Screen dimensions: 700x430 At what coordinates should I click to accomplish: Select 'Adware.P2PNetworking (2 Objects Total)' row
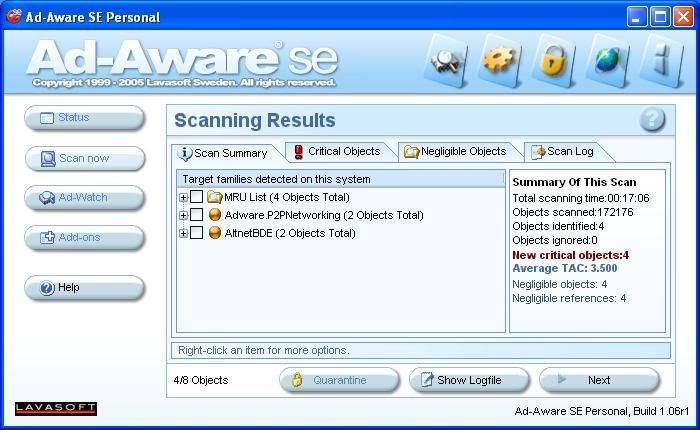[x=324, y=215]
